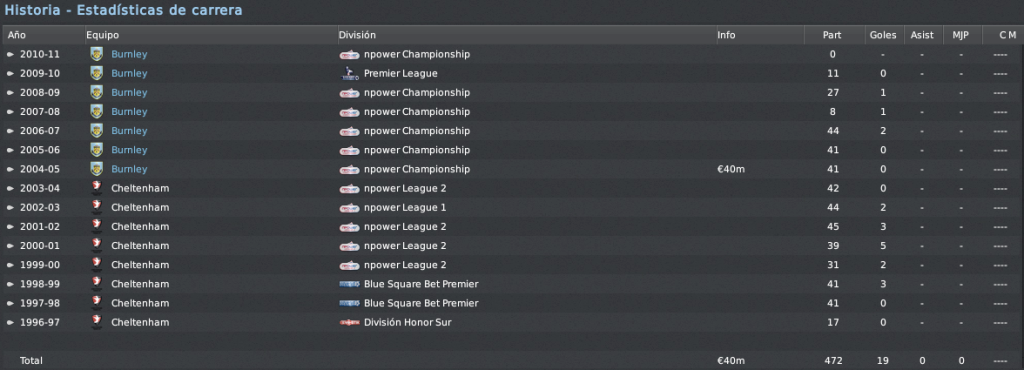The width and height of the screenshot is (1024, 370).
Task: Expand the 1997-98 season row arrow
Action: click(10, 303)
